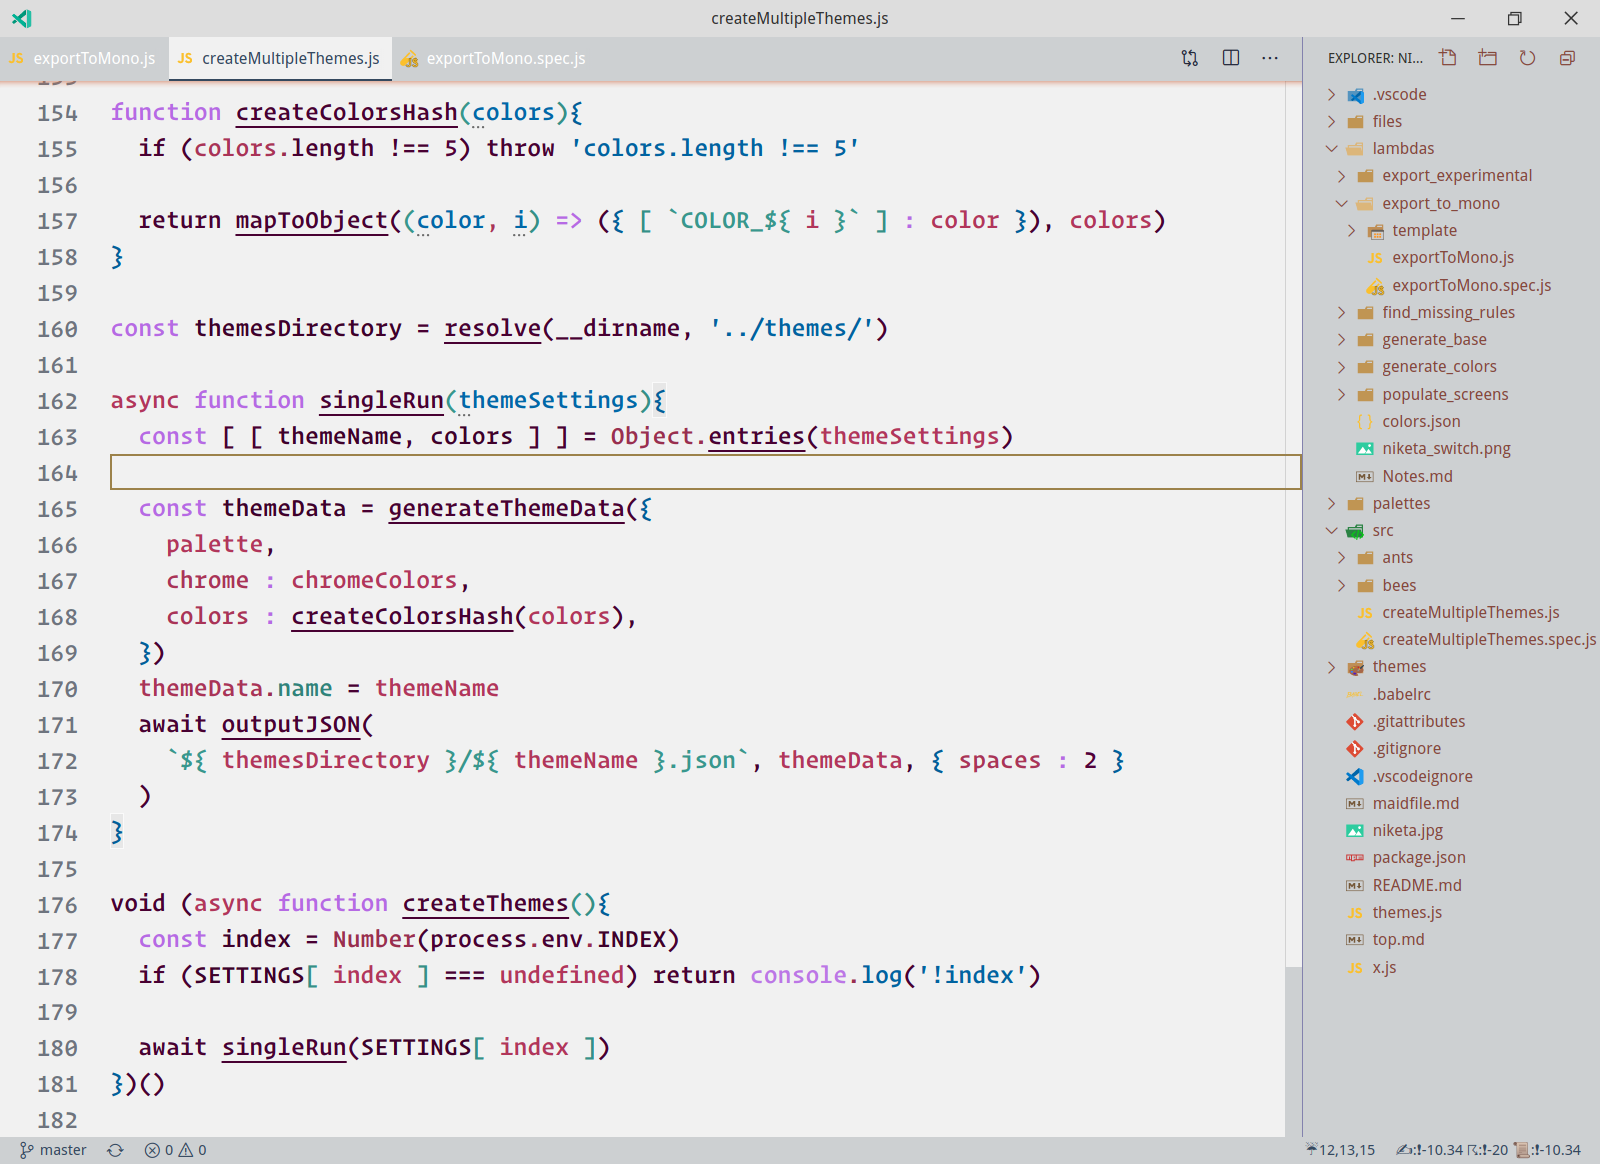The height and width of the screenshot is (1164, 1600).
Task: Open the package.json file
Action: [1418, 857]
